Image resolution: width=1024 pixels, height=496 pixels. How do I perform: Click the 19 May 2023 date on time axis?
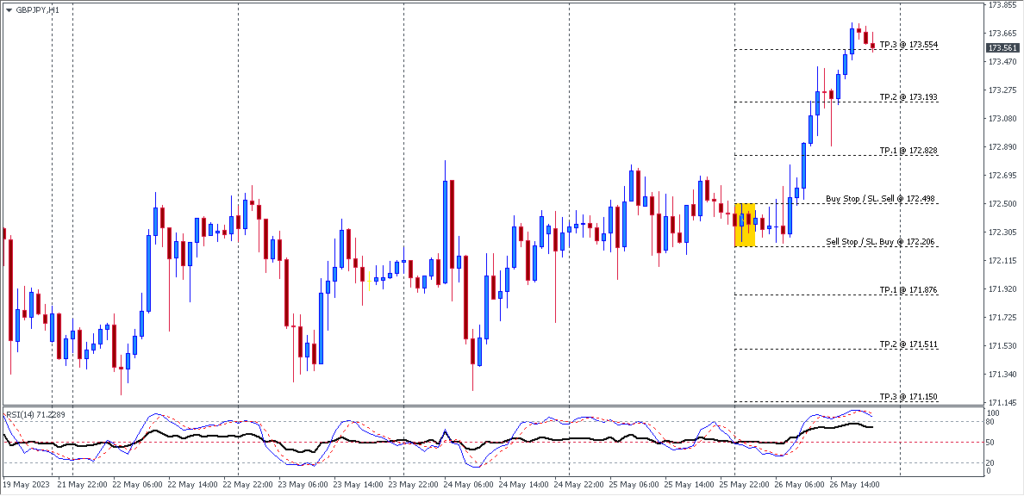(26, 483)
